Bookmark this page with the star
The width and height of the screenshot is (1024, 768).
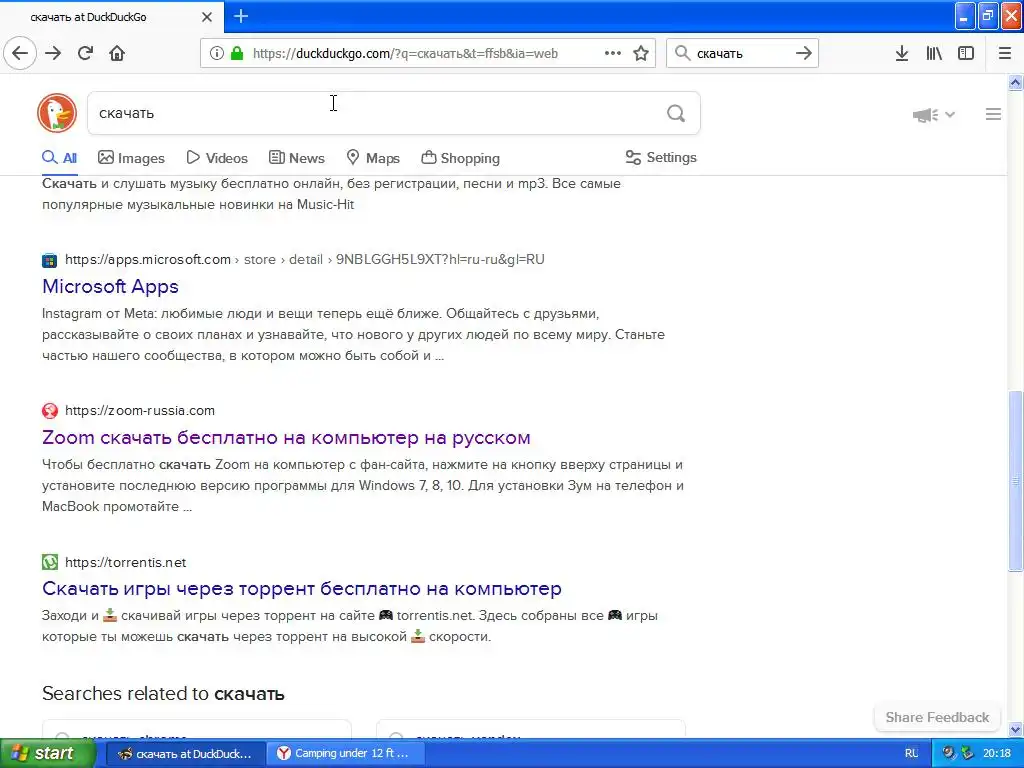tap(641, 53)
